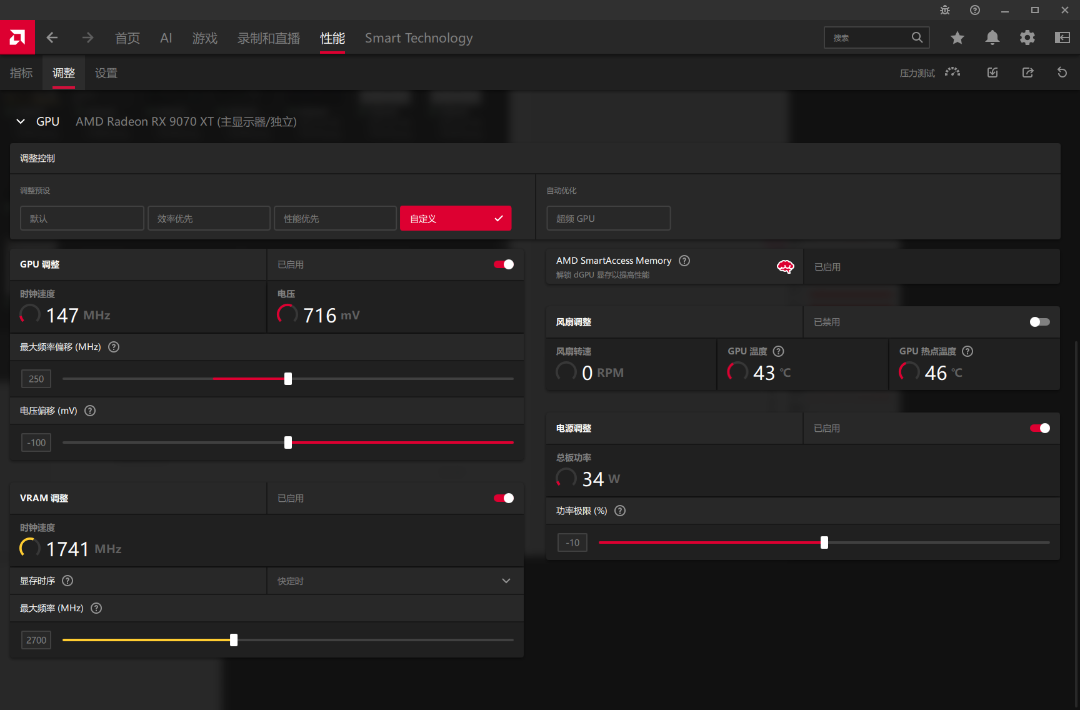Disable the GPU 调整 toggle

tap(504, 265)
